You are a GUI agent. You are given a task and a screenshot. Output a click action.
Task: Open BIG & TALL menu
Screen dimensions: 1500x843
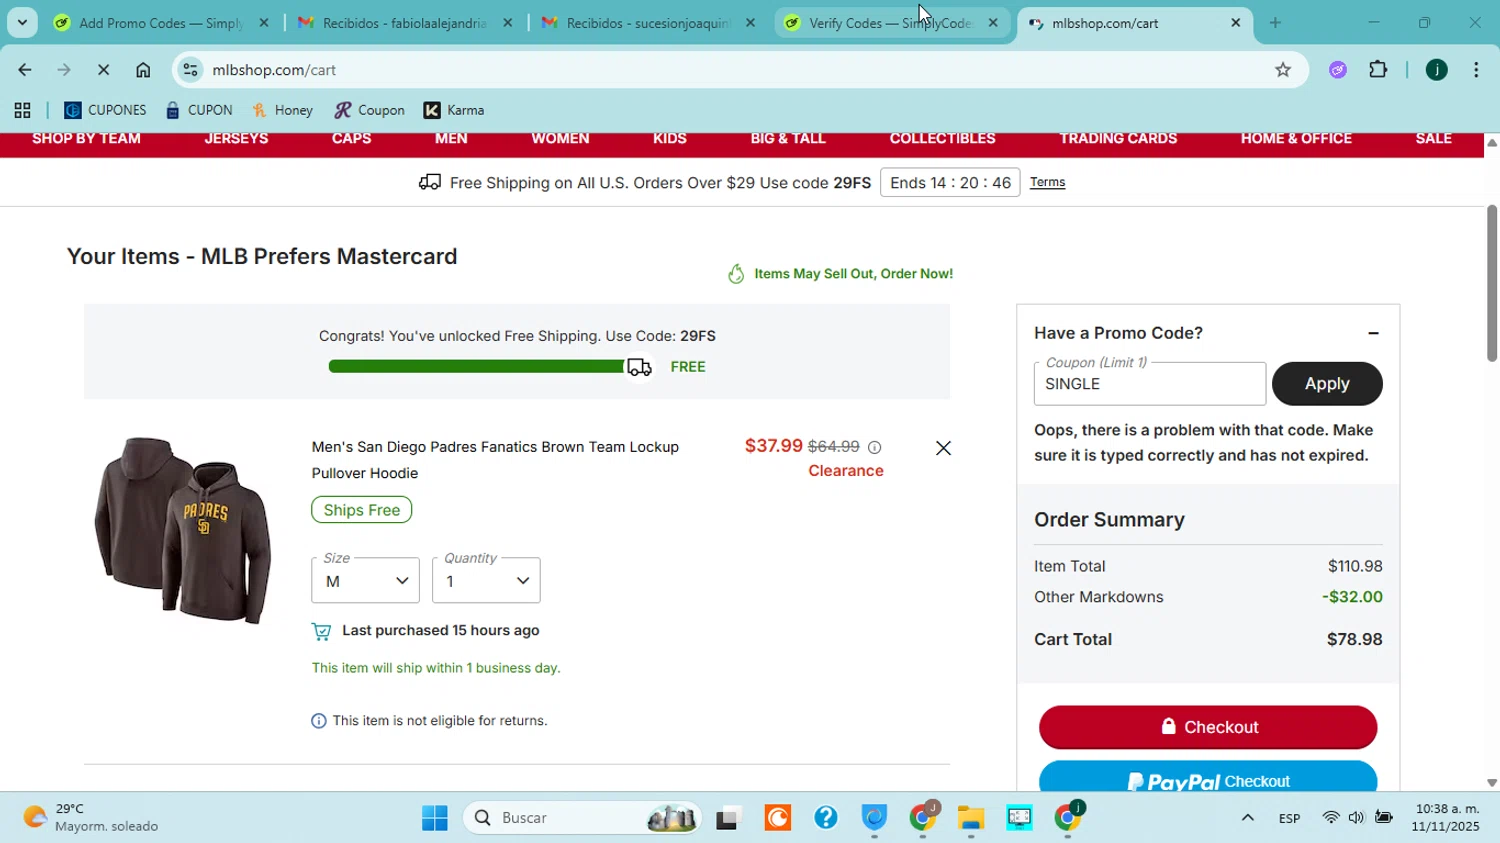[788, 139]
